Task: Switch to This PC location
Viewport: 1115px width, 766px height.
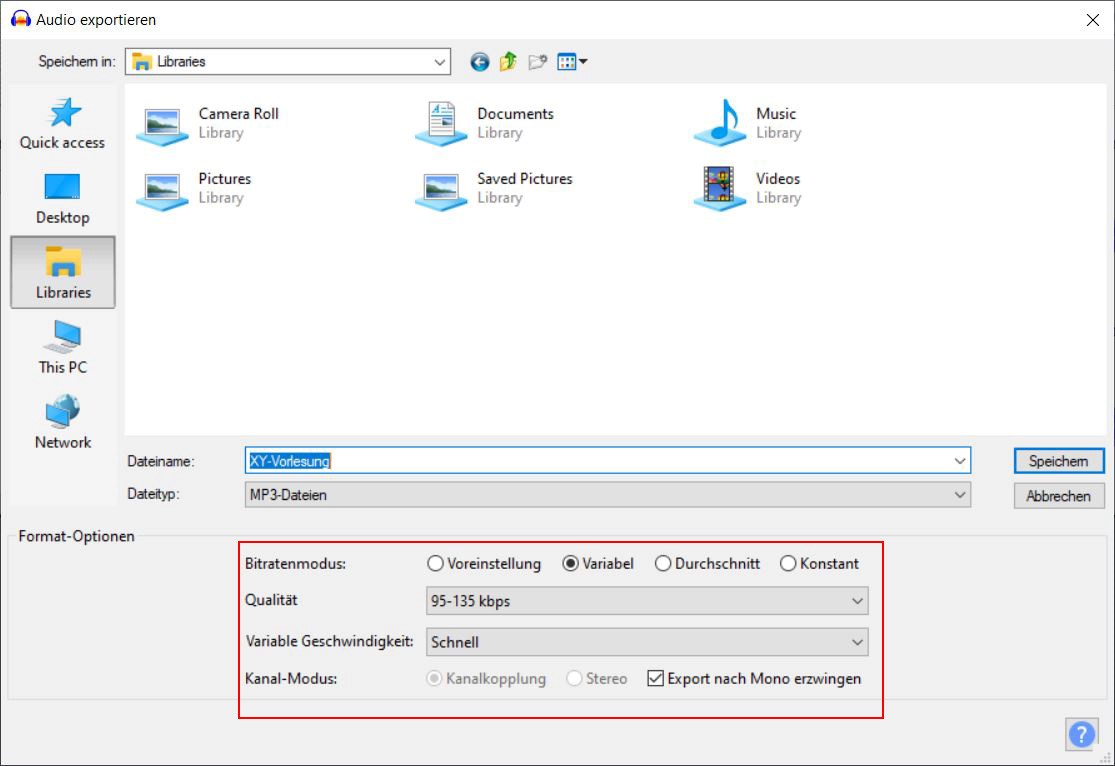Action: (62, 347)
